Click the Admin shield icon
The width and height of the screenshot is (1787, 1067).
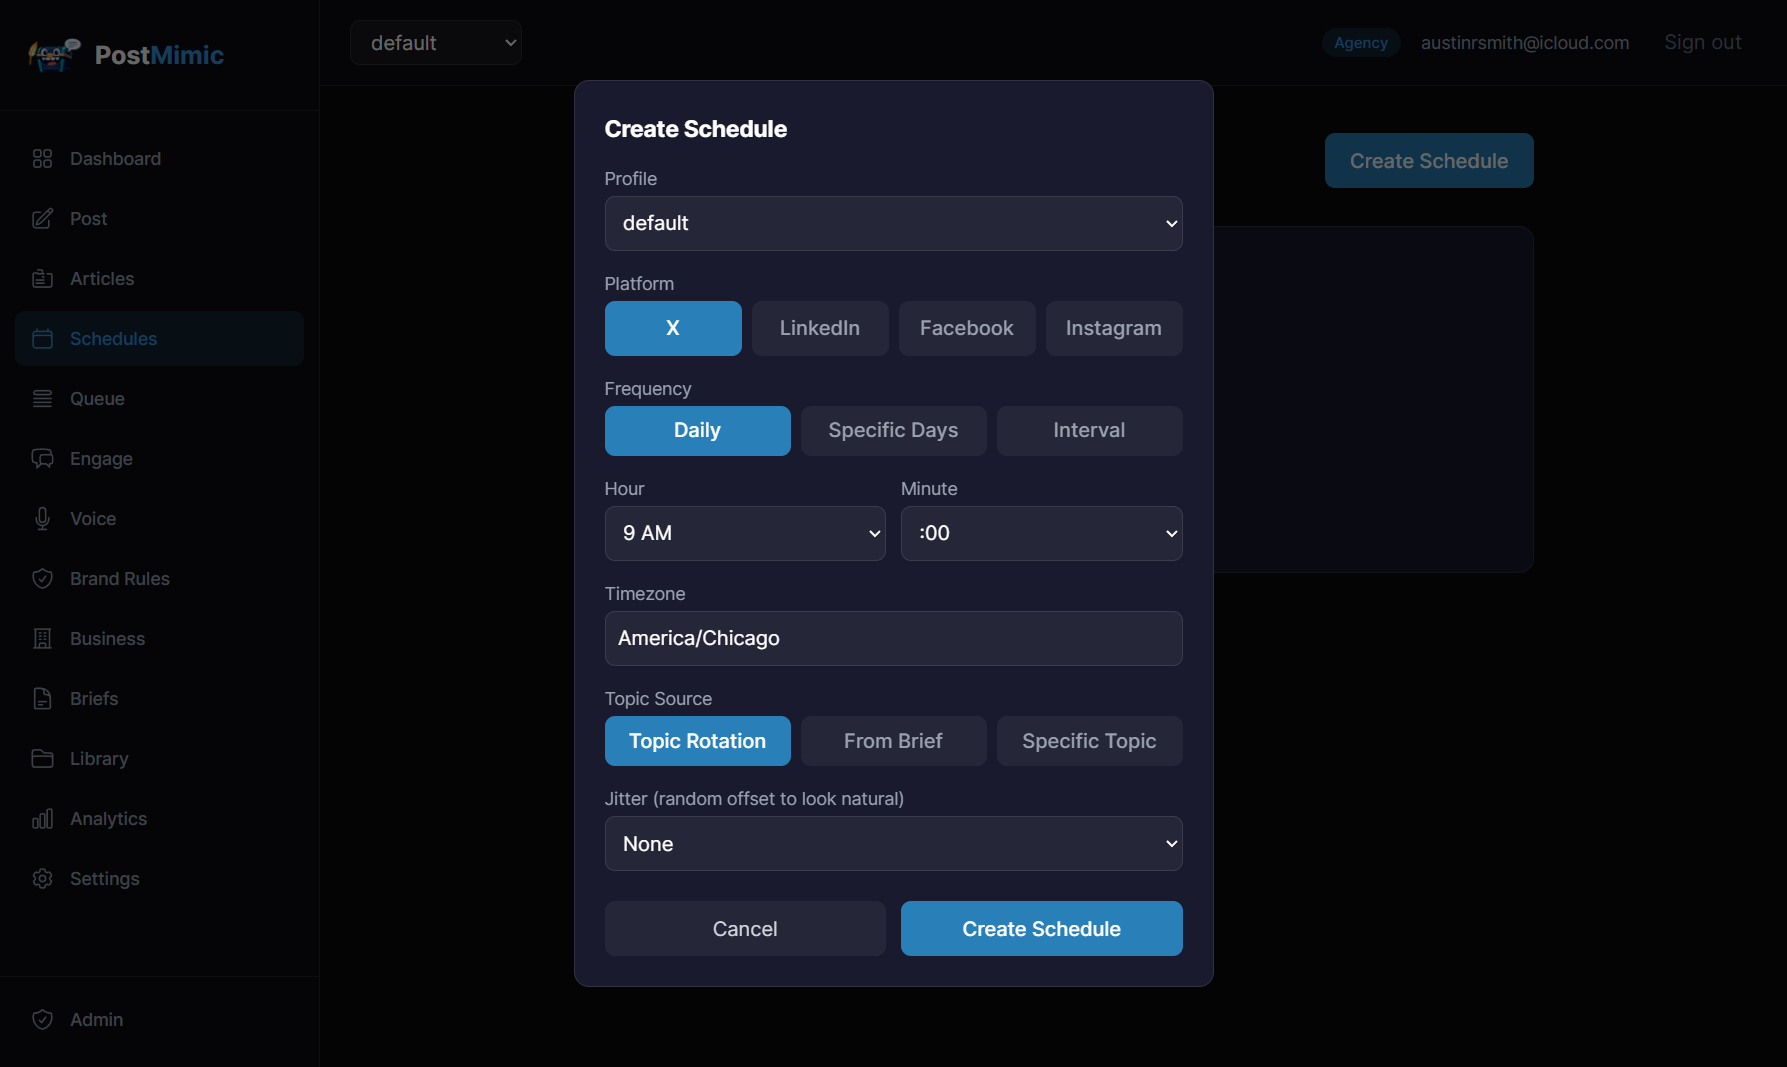42,1020
